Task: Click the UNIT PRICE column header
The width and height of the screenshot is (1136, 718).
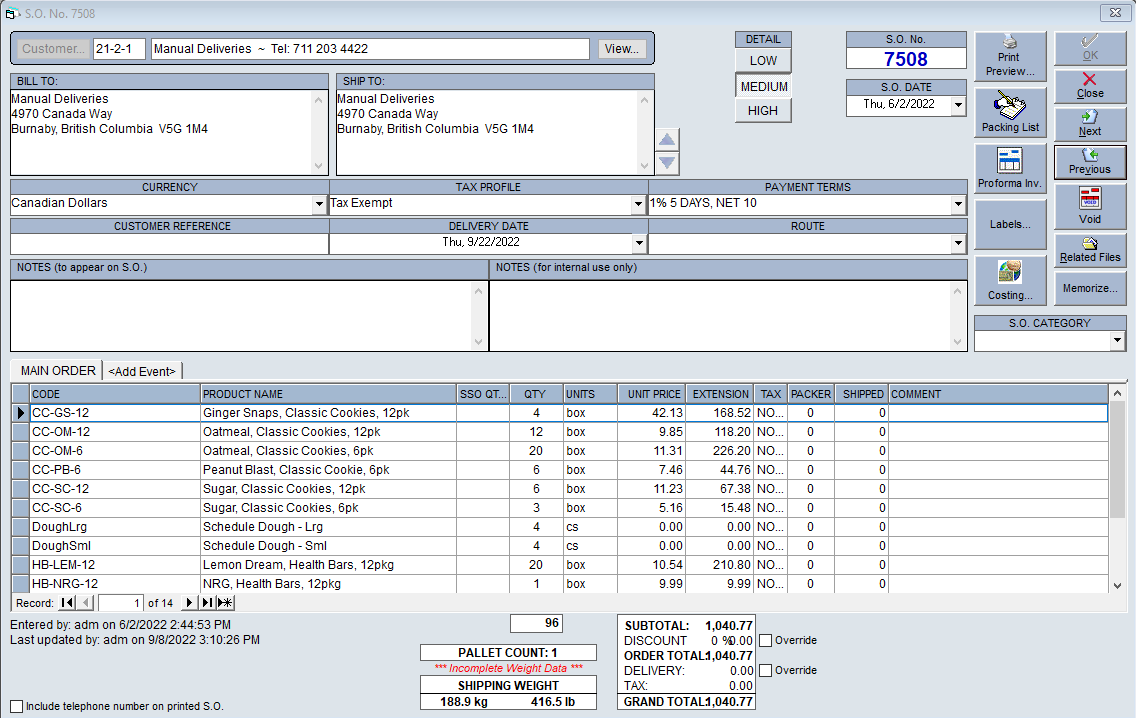Action: 651,394
